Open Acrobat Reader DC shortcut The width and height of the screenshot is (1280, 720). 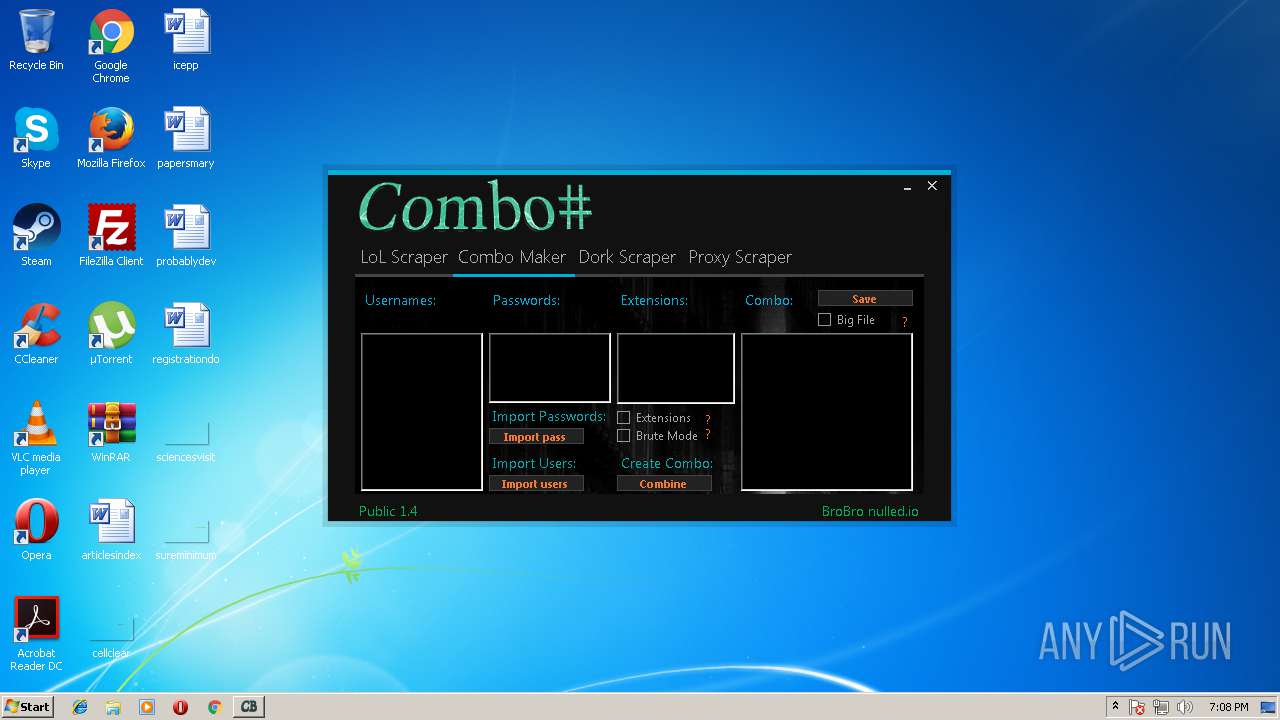click(36, 635)
